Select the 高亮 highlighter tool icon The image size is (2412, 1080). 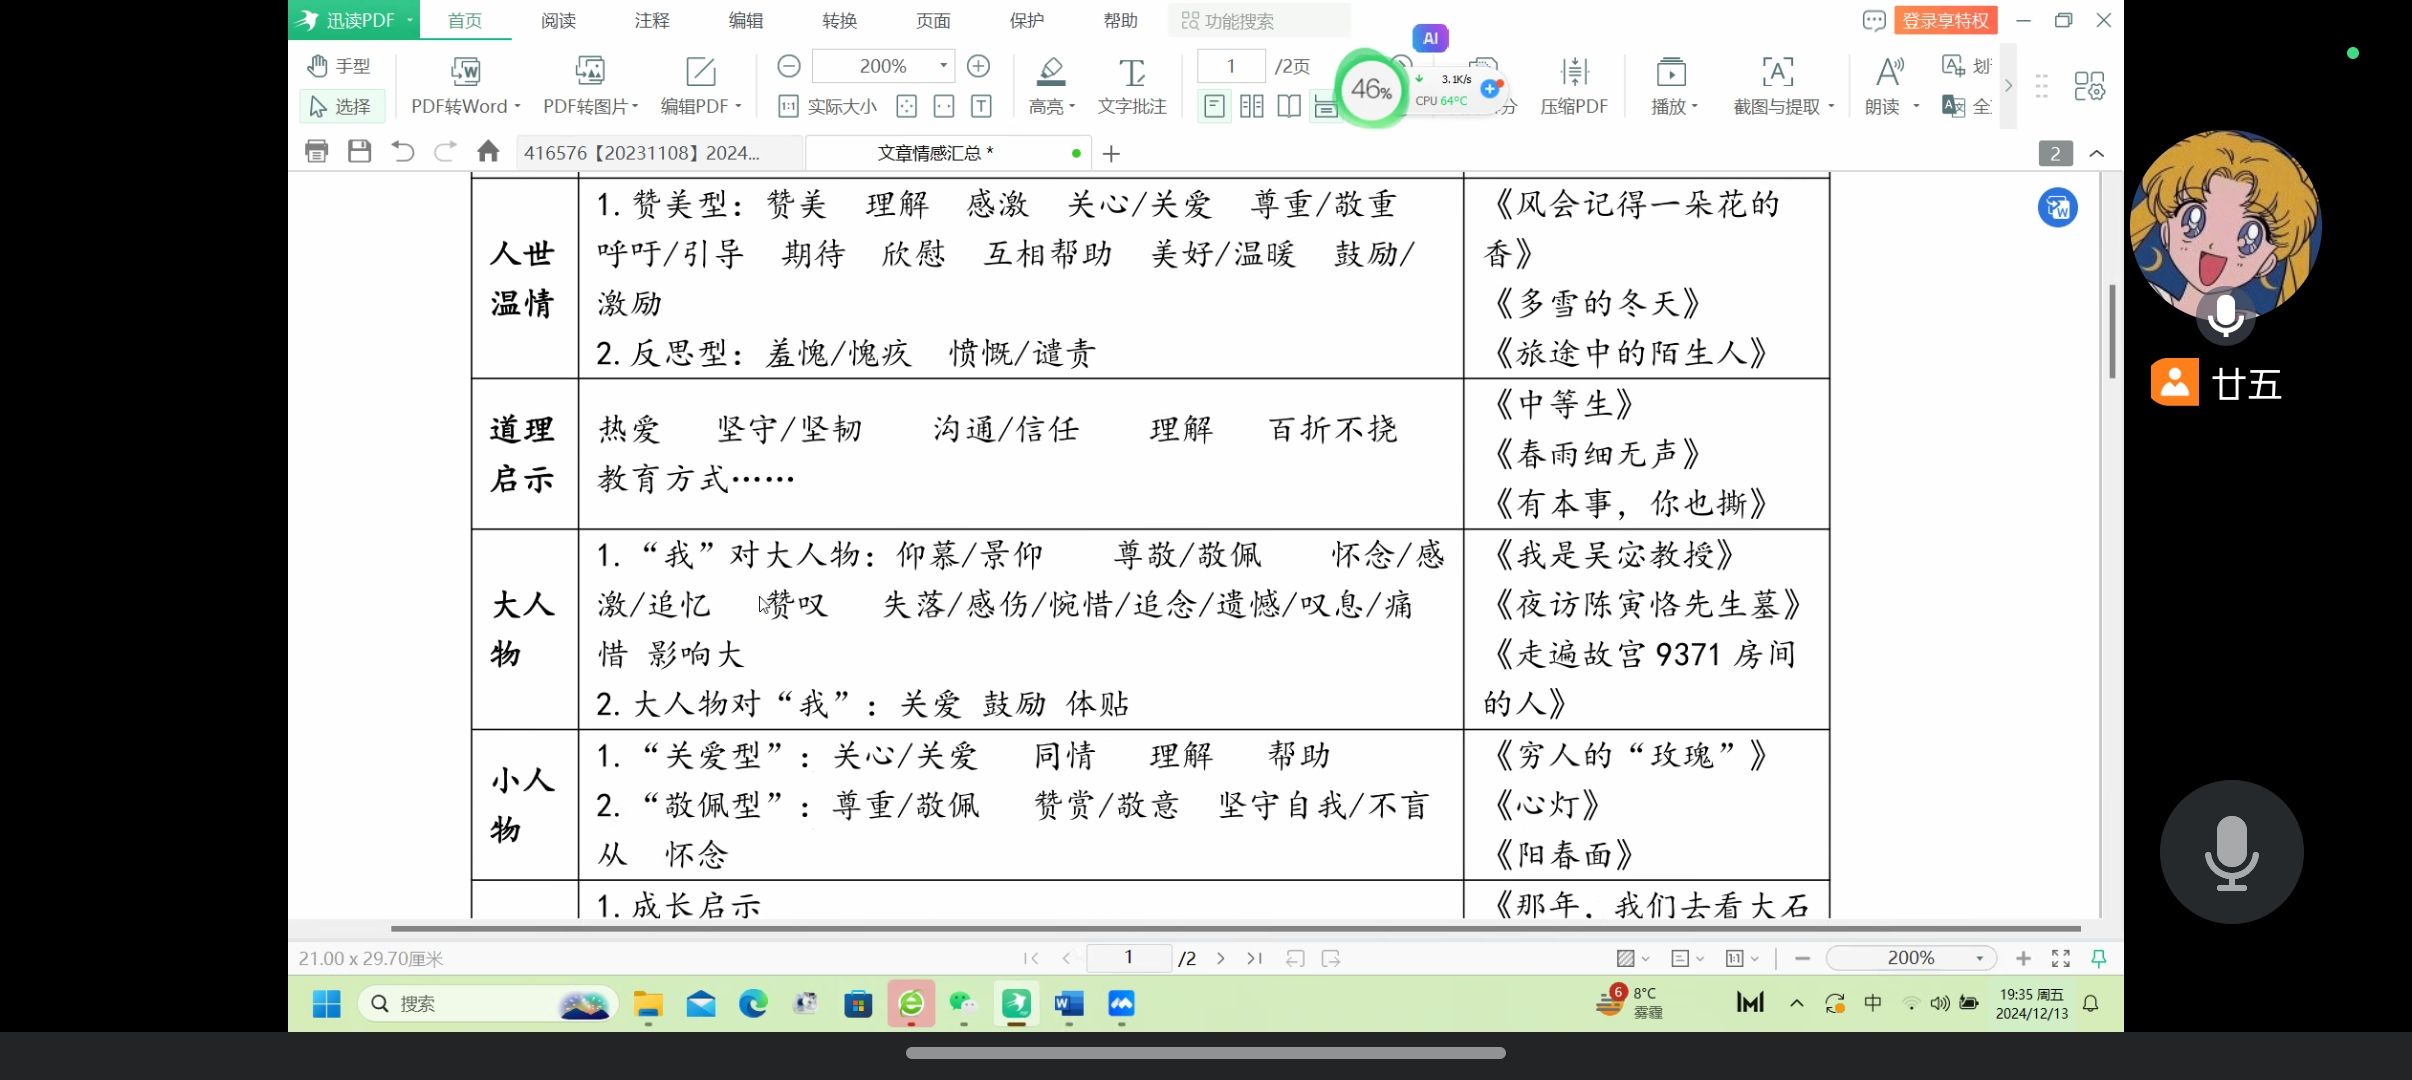tap(1050, 71)
